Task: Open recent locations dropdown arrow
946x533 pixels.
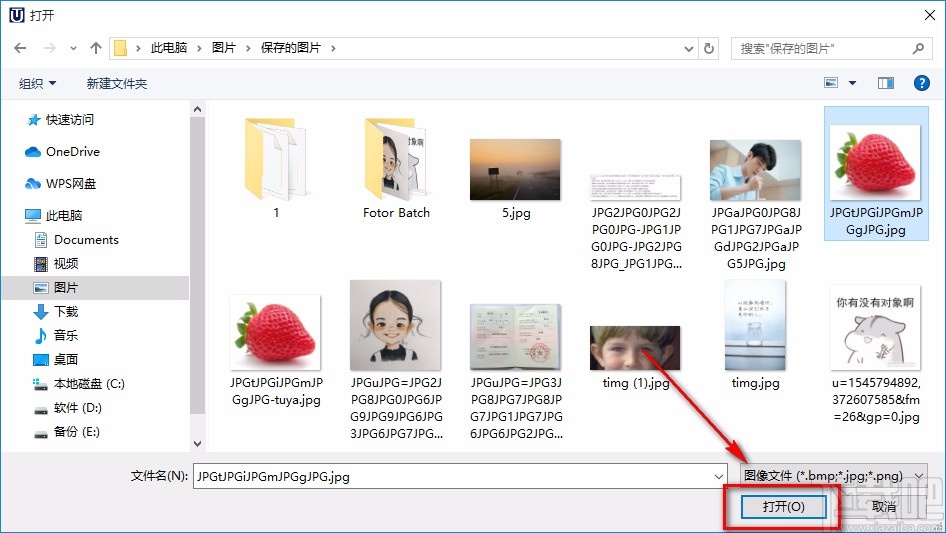Action: point(73,48)
